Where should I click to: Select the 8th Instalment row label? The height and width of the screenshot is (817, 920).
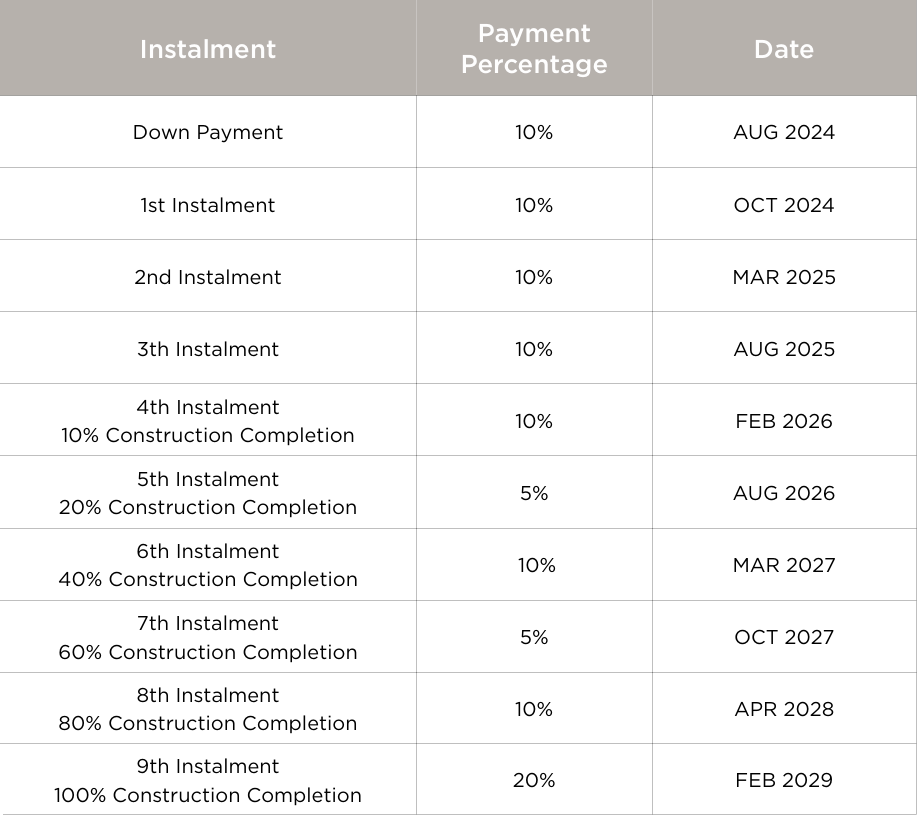[x=208, y=695]
